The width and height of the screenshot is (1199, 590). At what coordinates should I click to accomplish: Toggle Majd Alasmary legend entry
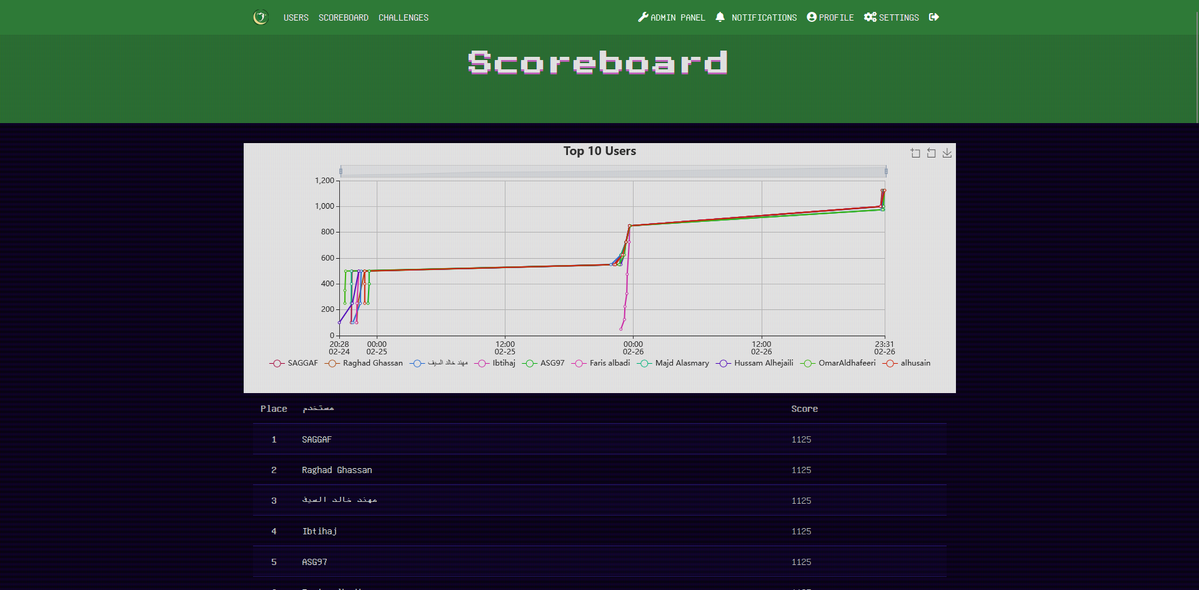(673, 363)
